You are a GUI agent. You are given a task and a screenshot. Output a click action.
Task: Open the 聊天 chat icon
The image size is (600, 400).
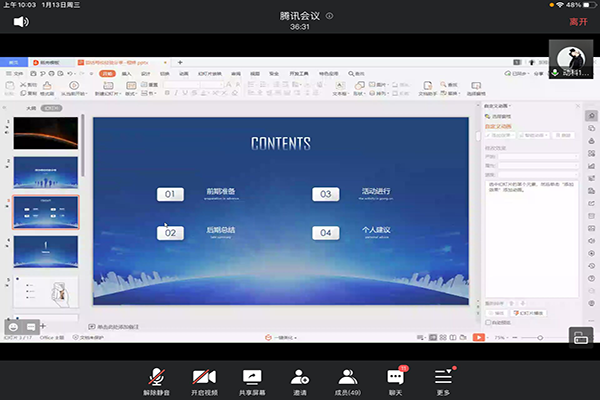396,378
